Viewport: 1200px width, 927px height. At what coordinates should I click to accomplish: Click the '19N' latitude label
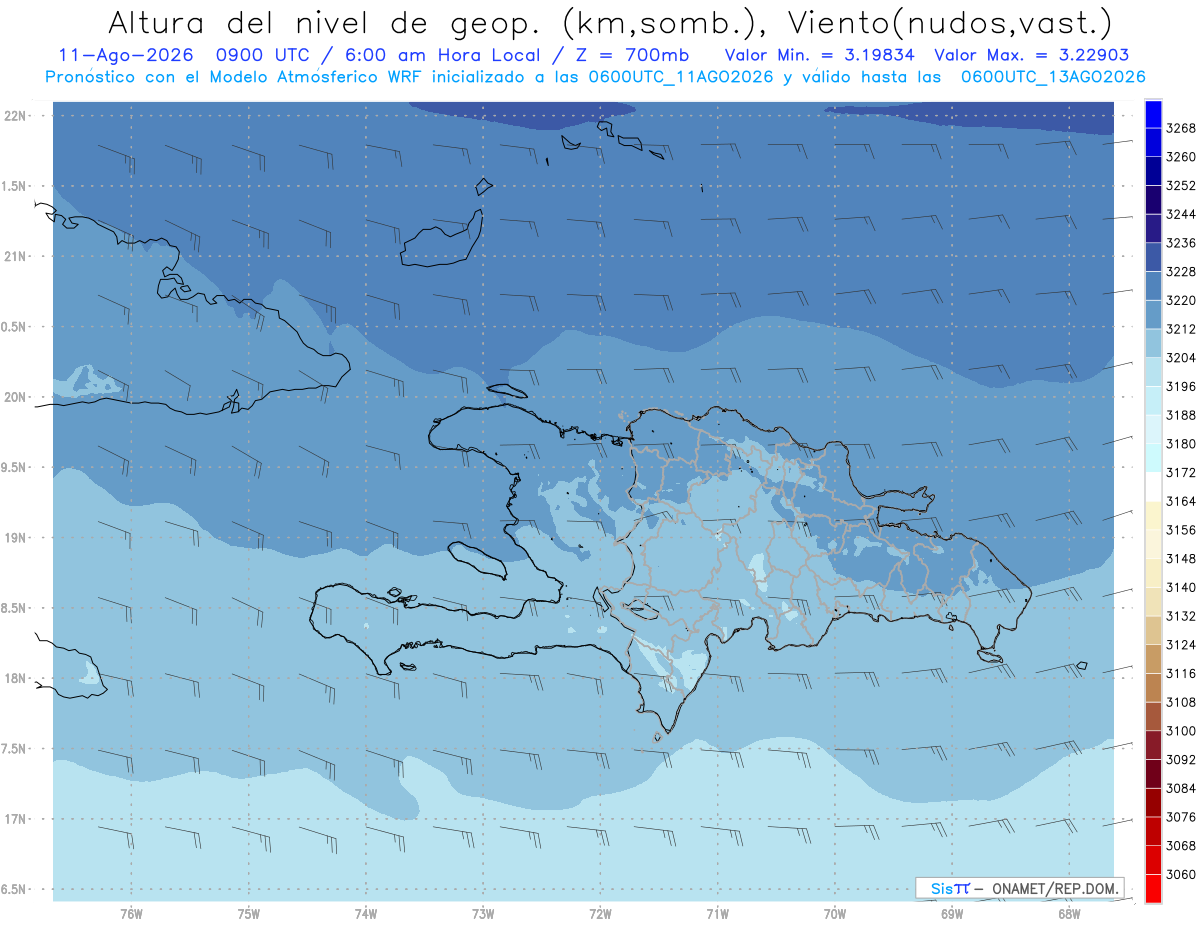[x=13, y=538]
